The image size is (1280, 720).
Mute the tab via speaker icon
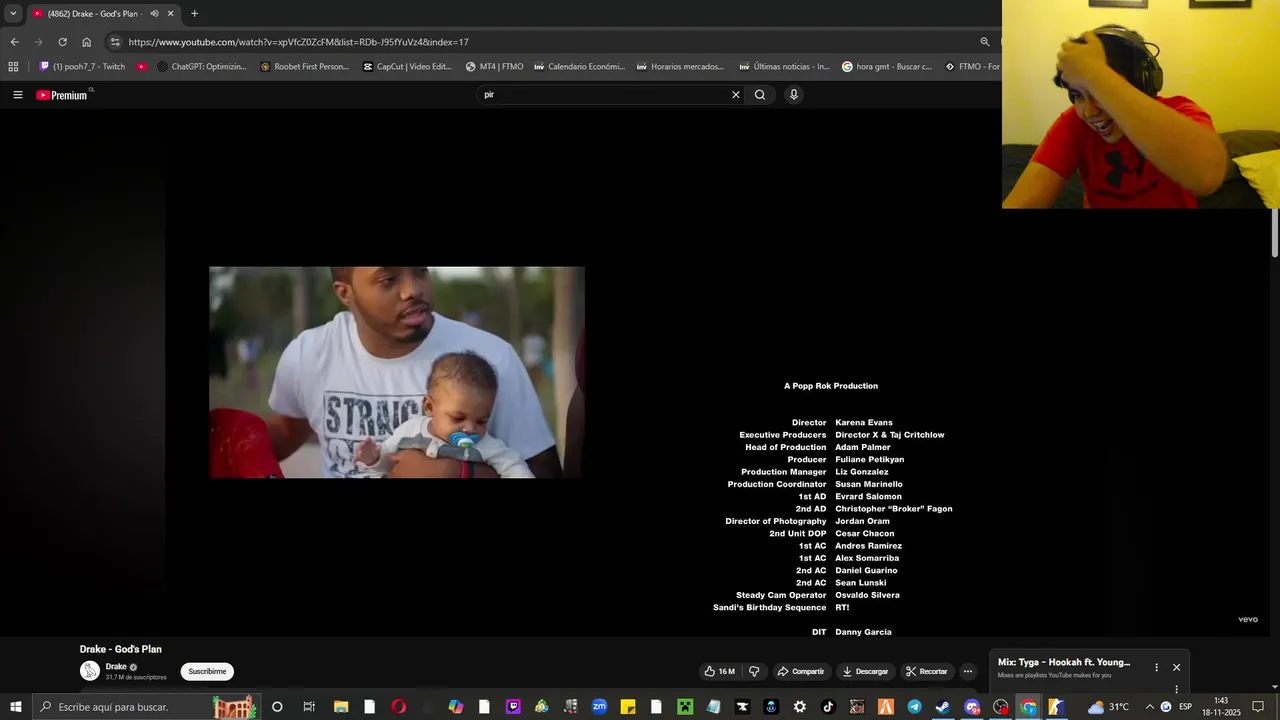coord(154,14)
